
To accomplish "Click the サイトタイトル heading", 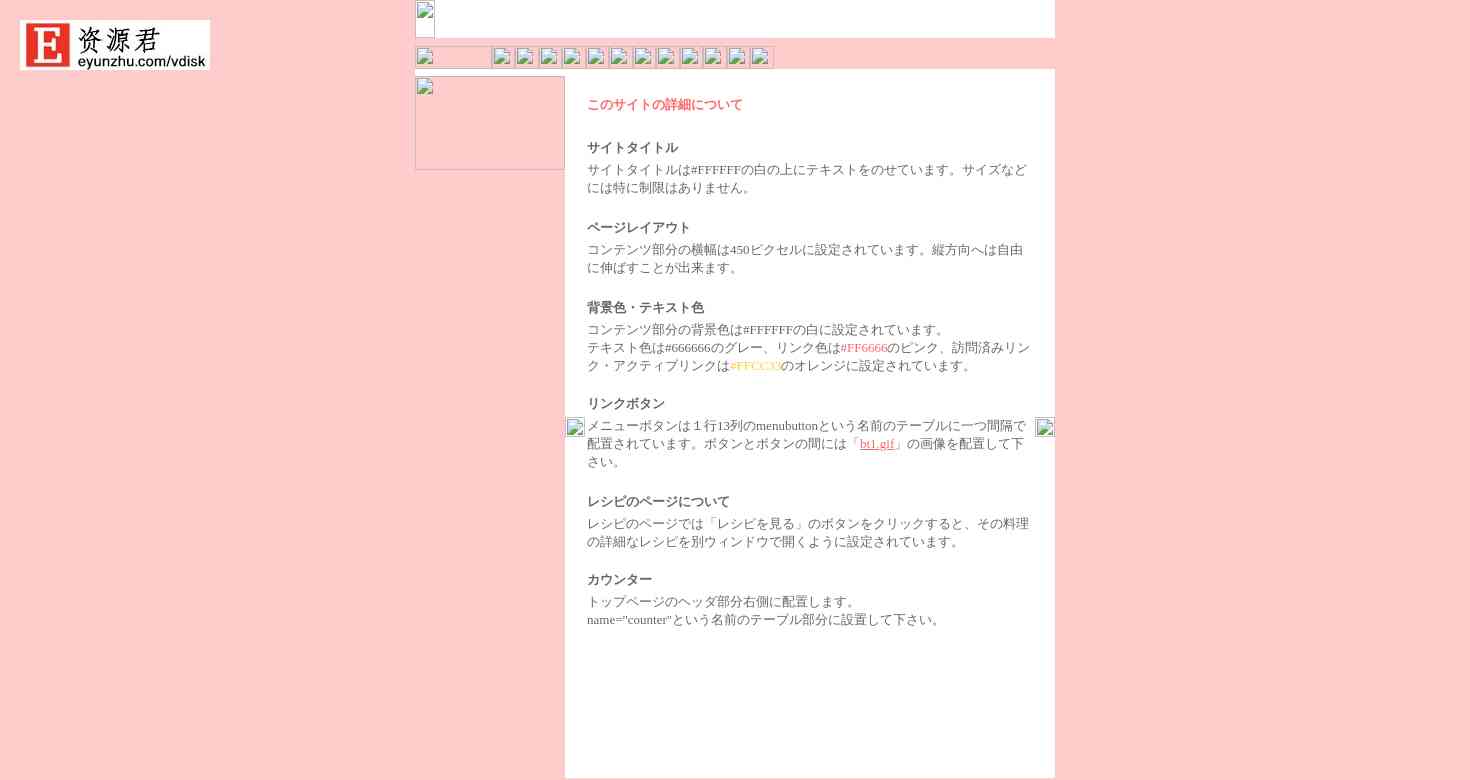I will pos(632,148).
